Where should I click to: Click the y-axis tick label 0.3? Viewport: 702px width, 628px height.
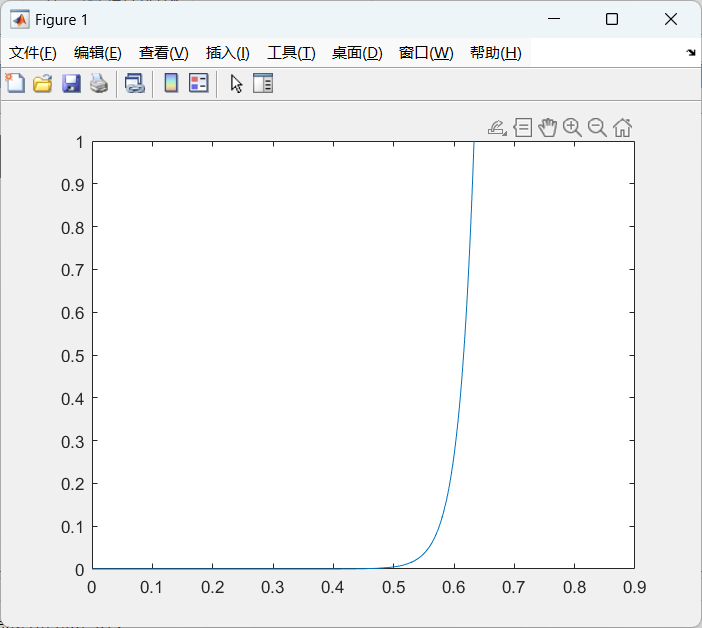click(x=73, y=441)
